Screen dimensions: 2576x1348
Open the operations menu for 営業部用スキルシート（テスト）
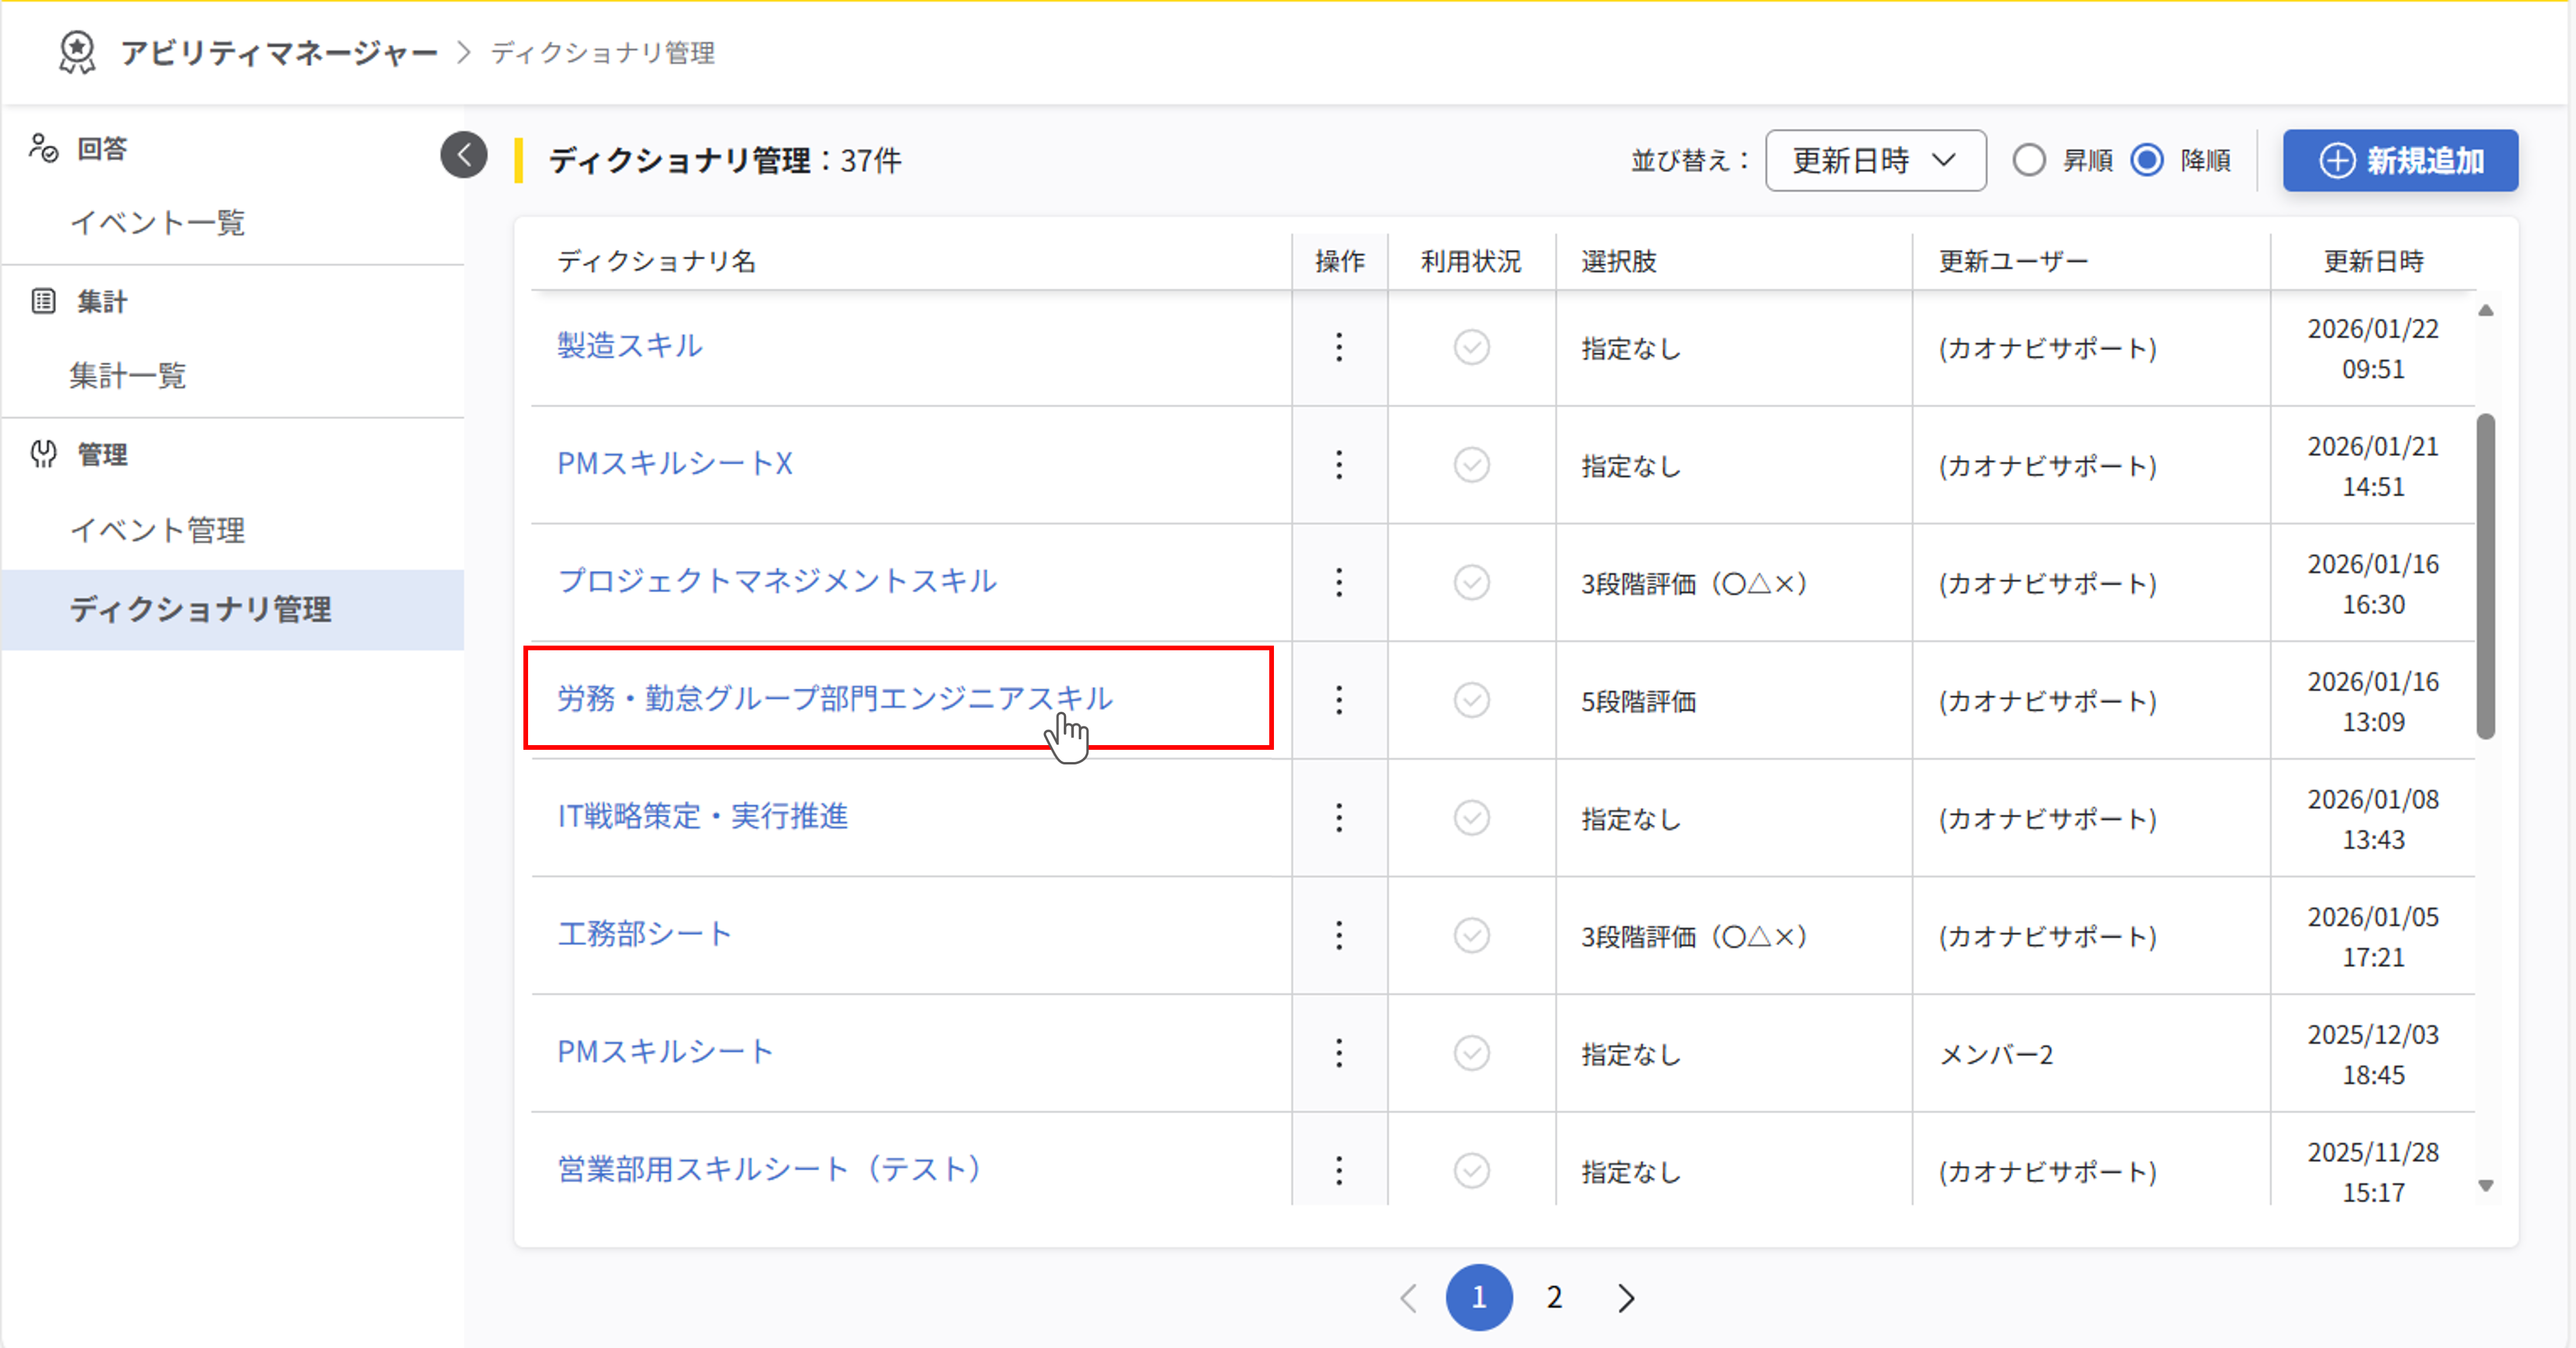(x=1339, y=1170)
